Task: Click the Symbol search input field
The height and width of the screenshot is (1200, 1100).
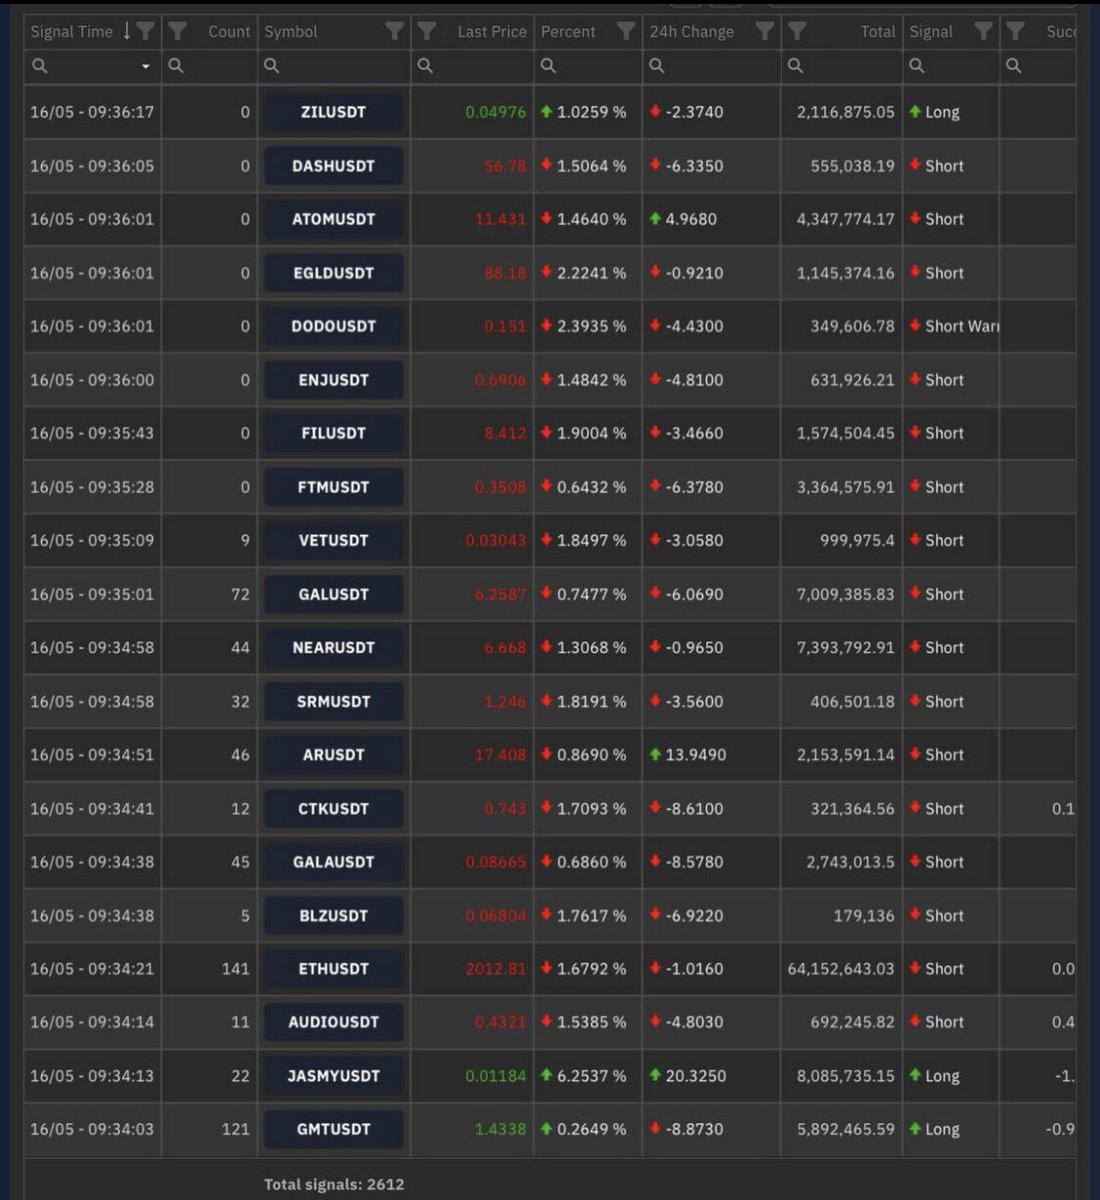Action: point(330,66)
